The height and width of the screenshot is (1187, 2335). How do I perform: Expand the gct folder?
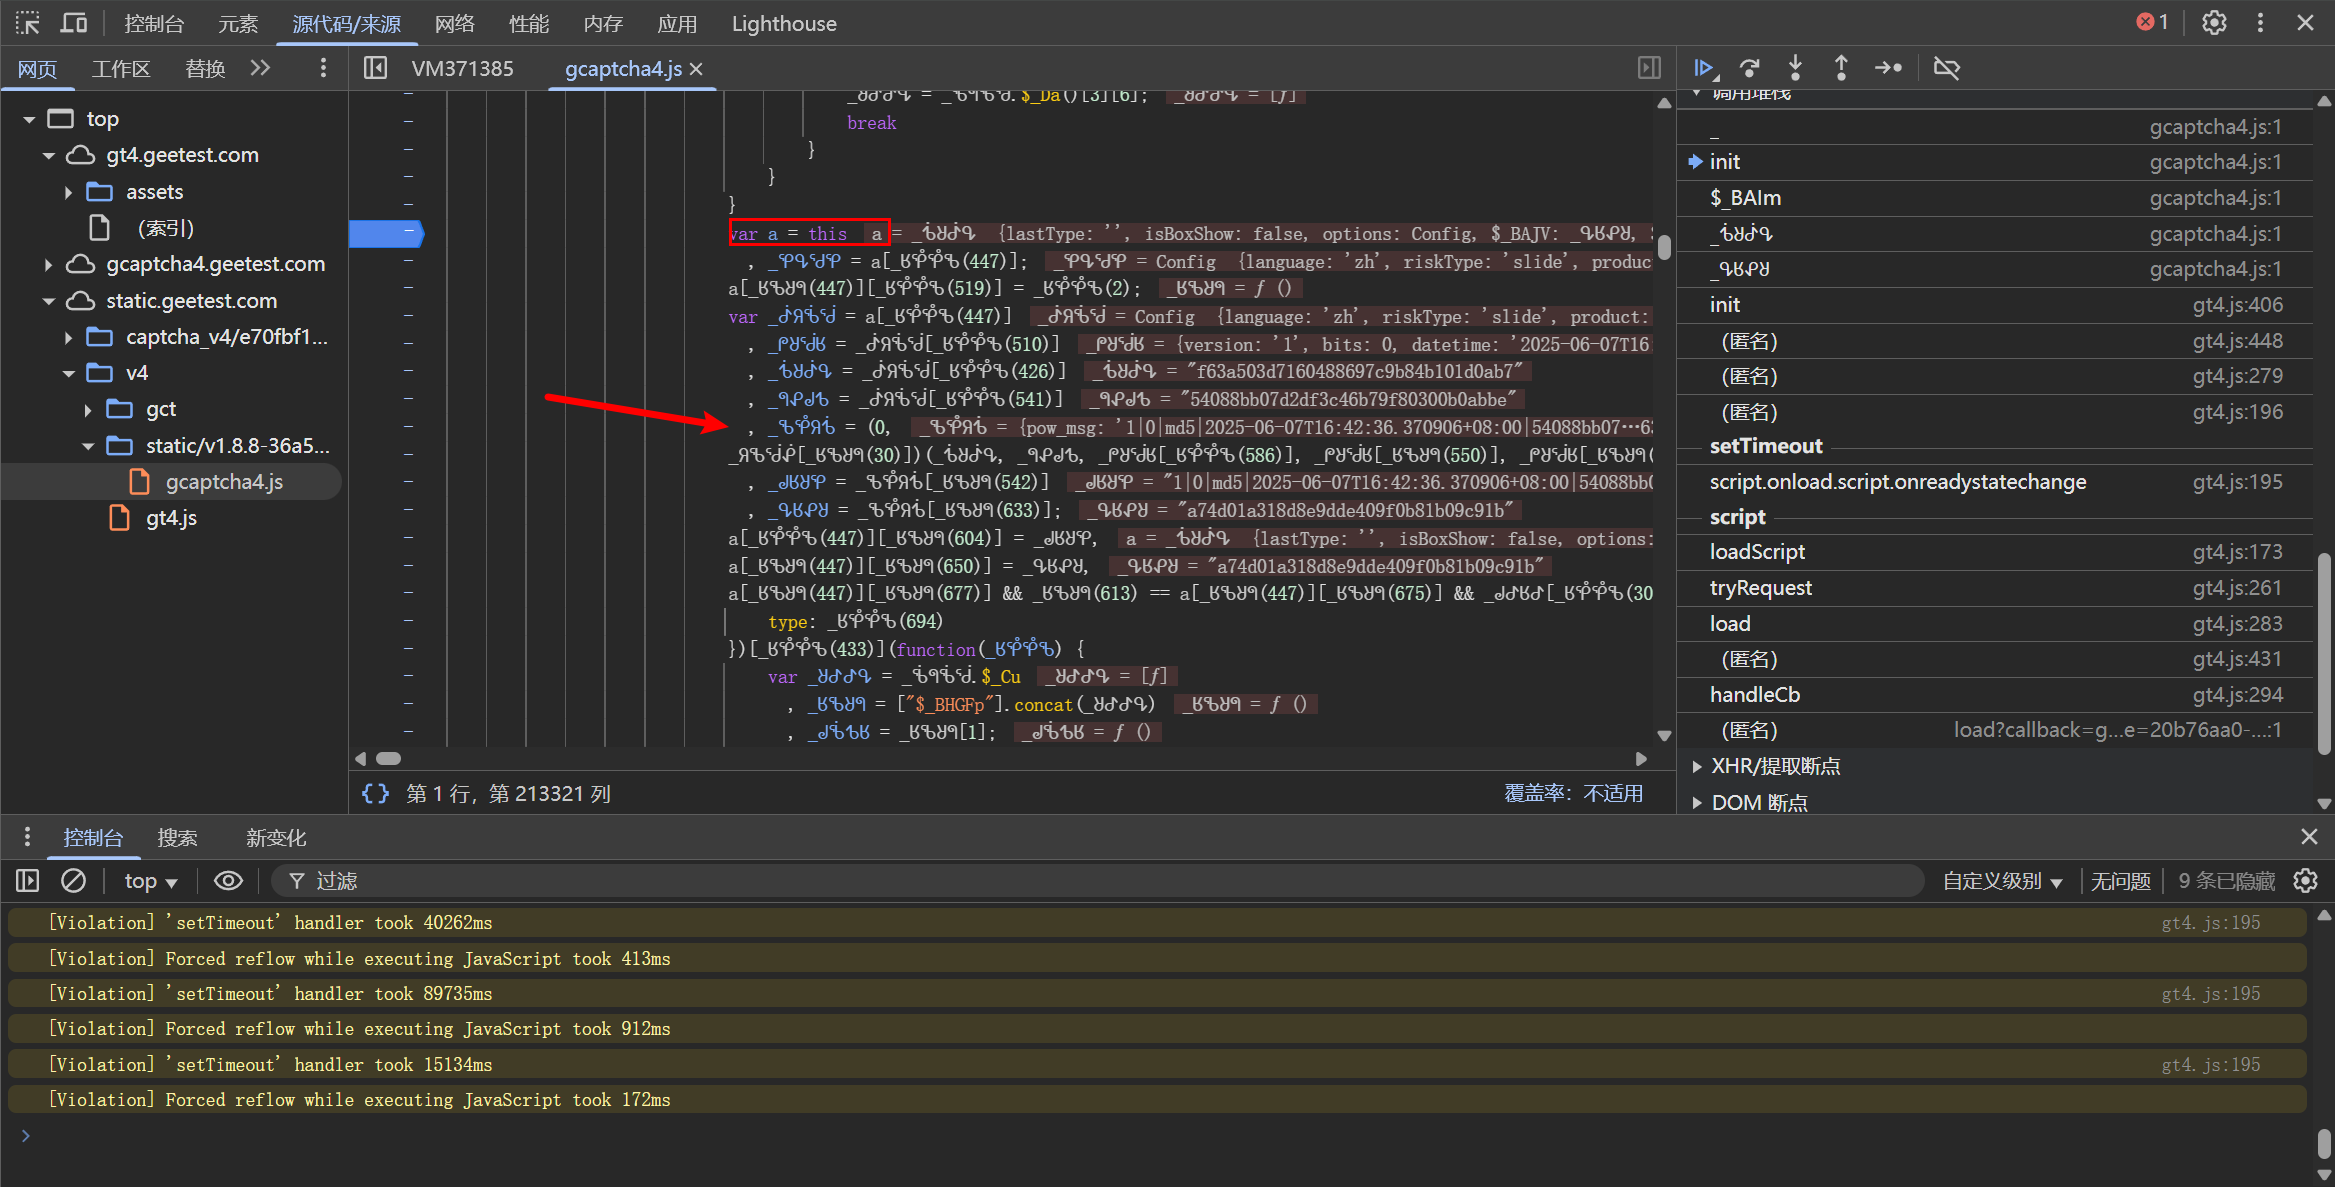(x=88, y=410)
